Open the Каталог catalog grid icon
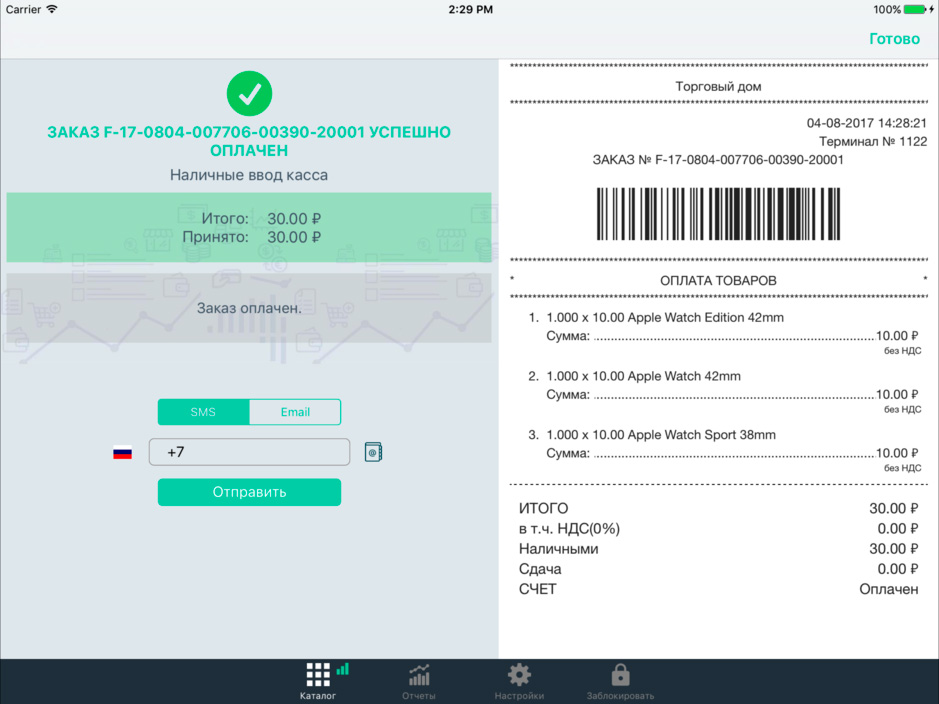Image resolution: width=939 pixels, height=704 pixels. 317,676
